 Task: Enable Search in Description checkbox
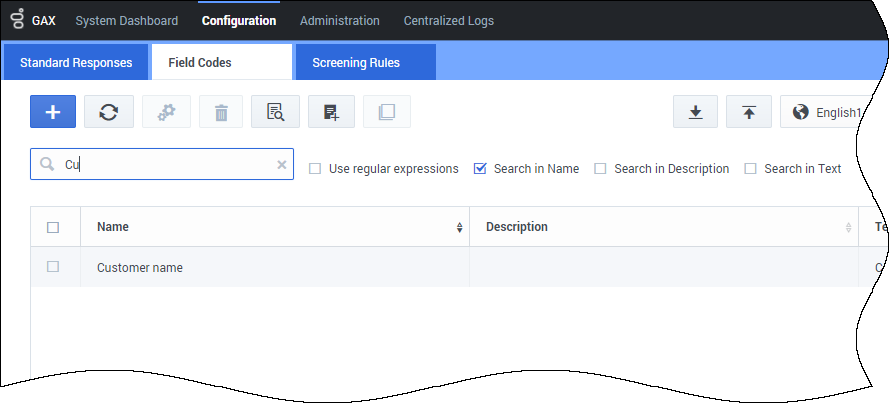coord(600,169)
